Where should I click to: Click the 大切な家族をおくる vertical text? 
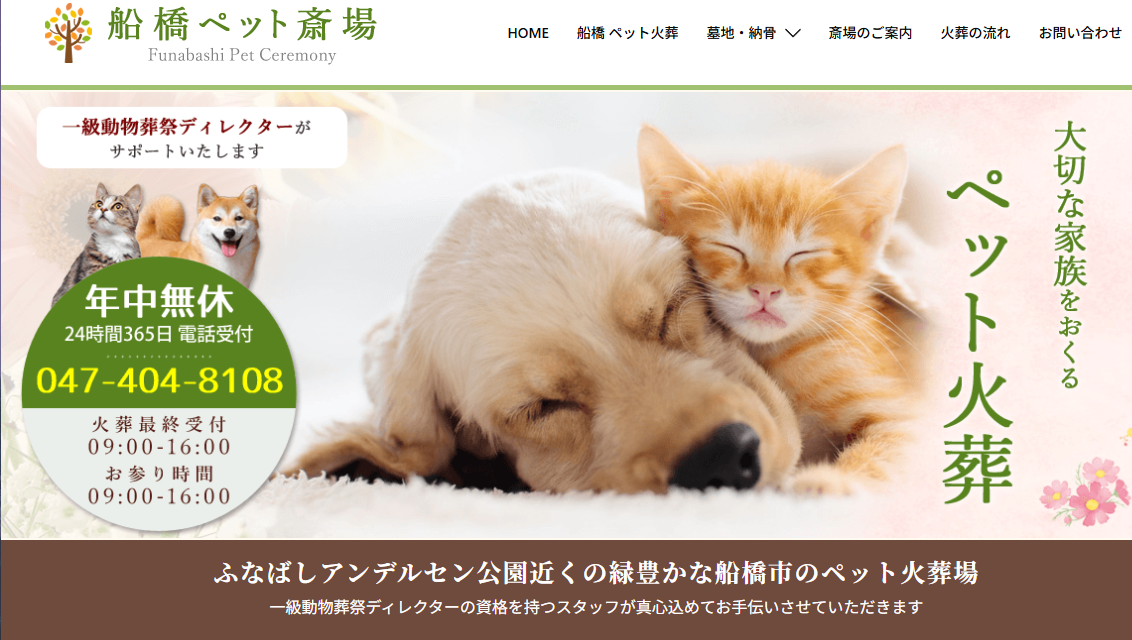pos(1070,255)
